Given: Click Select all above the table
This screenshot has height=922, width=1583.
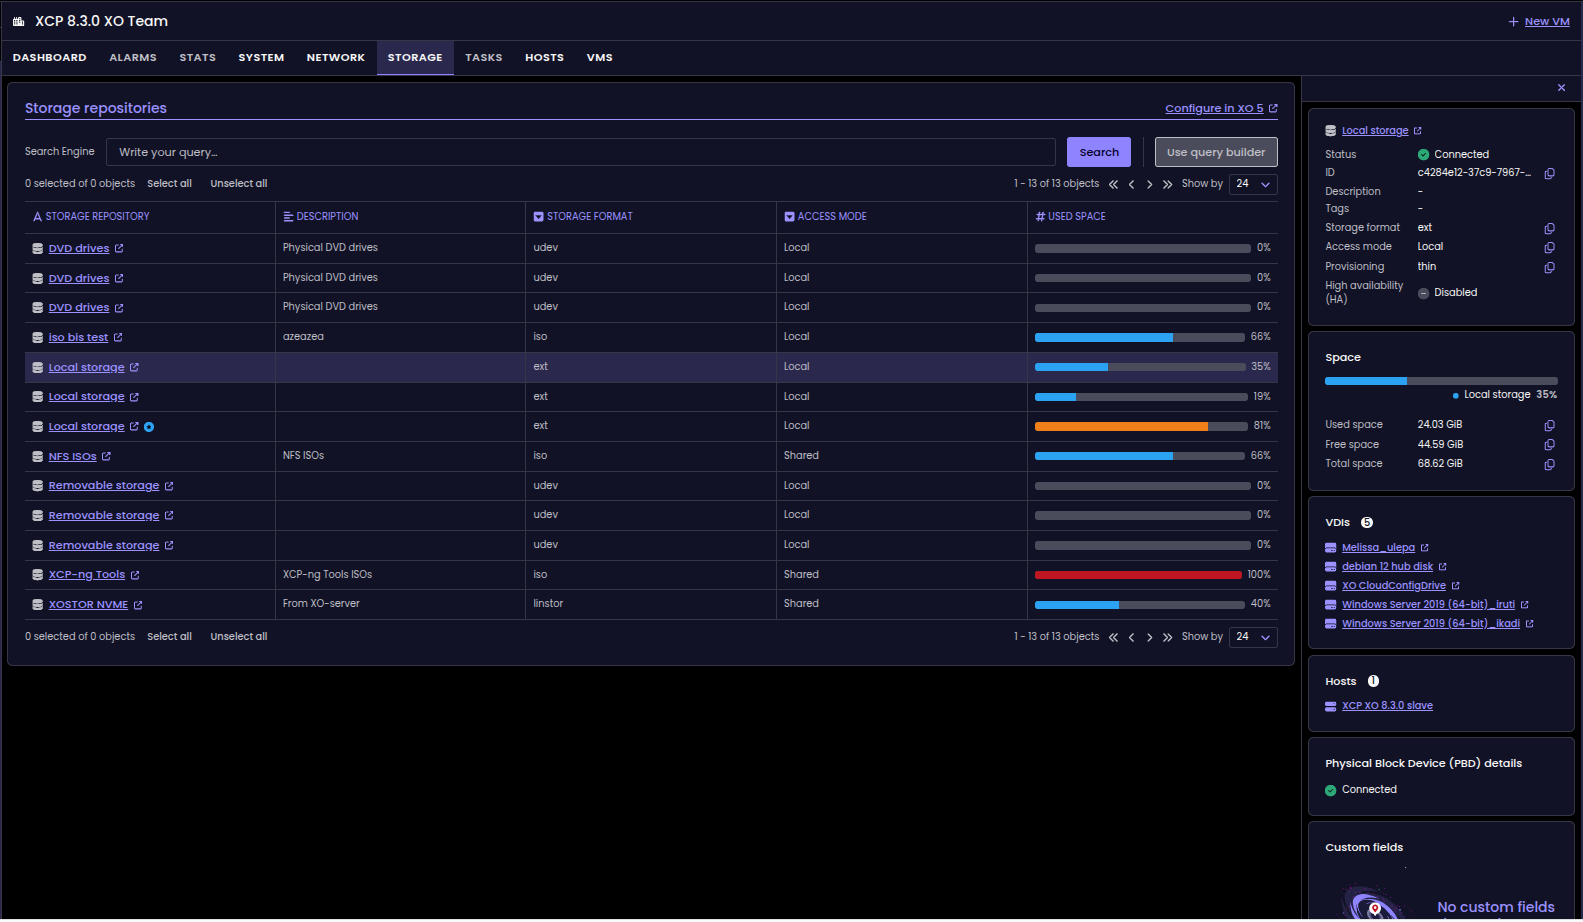Looking at the screenshot, I should 169,184.
